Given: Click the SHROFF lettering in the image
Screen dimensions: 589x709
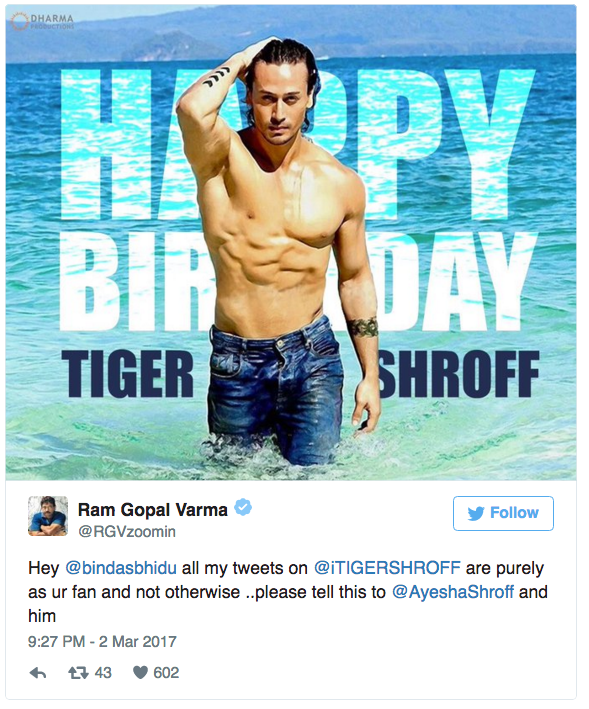Looking at the screenshot, I should [x=459, y=375].
